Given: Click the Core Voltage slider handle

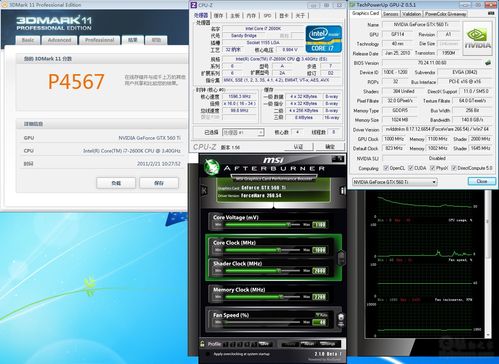Looking at the screenshot, I should pyautogui.click(x=289, y=225).
